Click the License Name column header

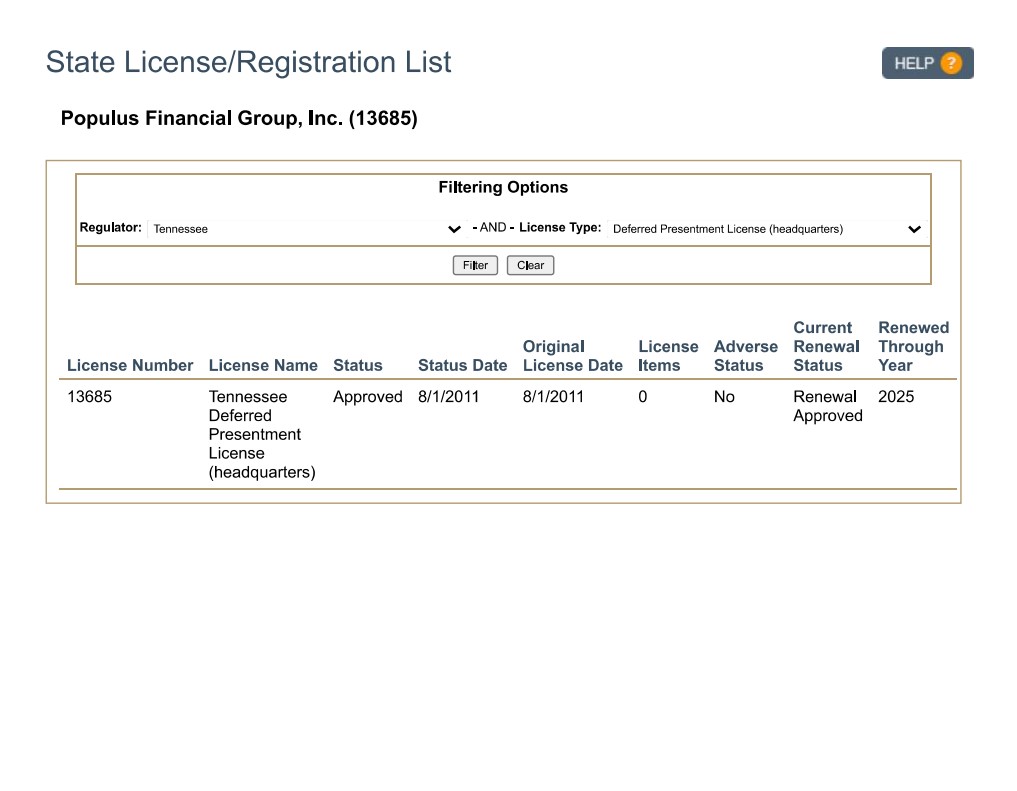[262, 365]
